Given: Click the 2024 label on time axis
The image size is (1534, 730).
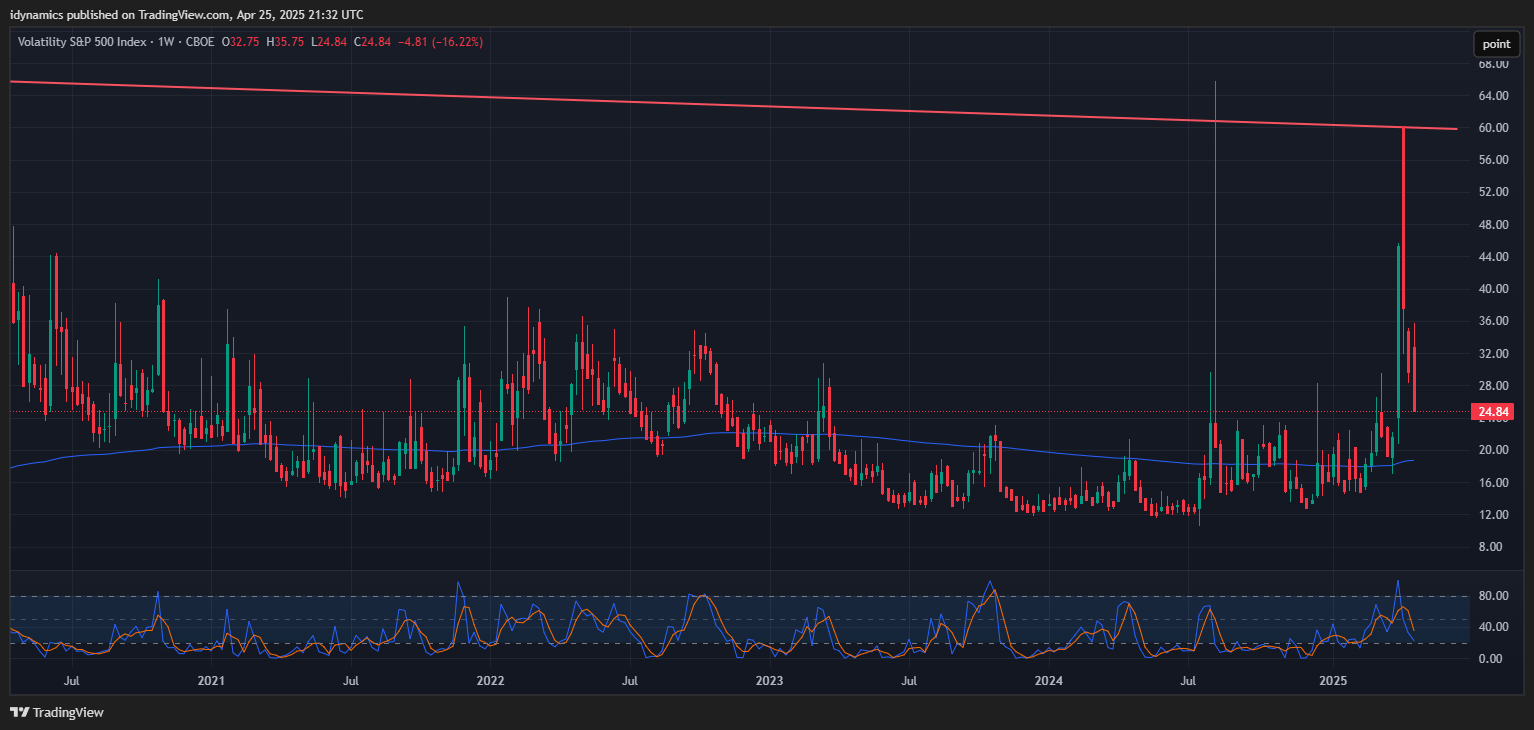Looking at the screenshot, I should [x=1048, y=681].
